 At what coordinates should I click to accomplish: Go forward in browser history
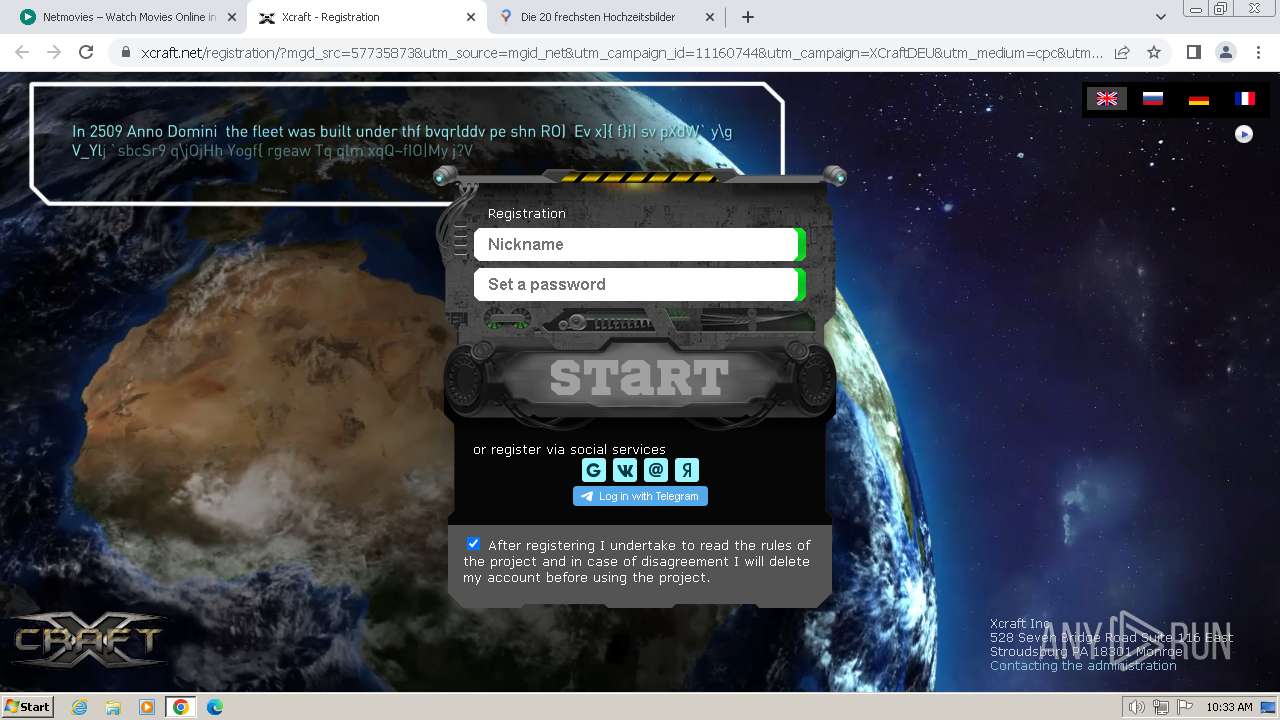[x=54, y=52]
